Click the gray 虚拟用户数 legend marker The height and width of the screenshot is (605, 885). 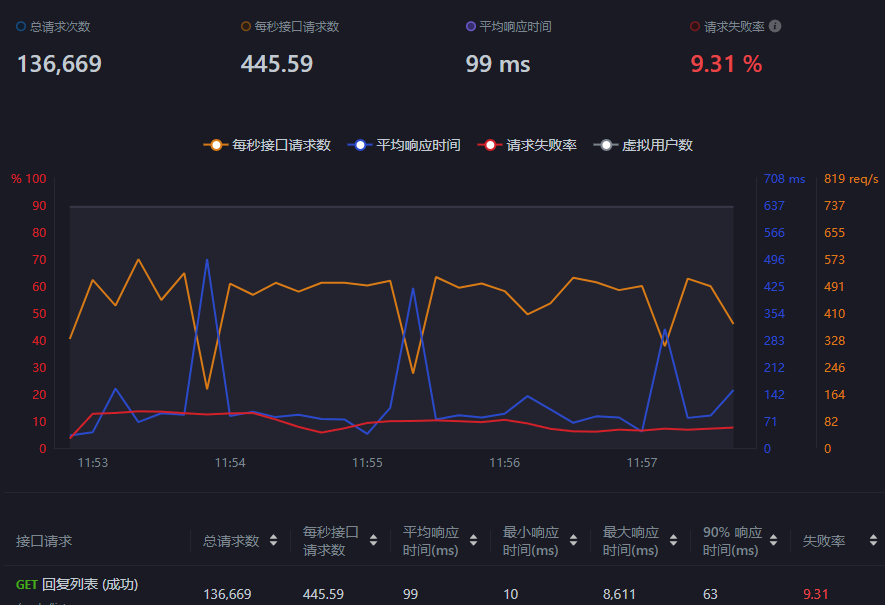pos(606,145)
